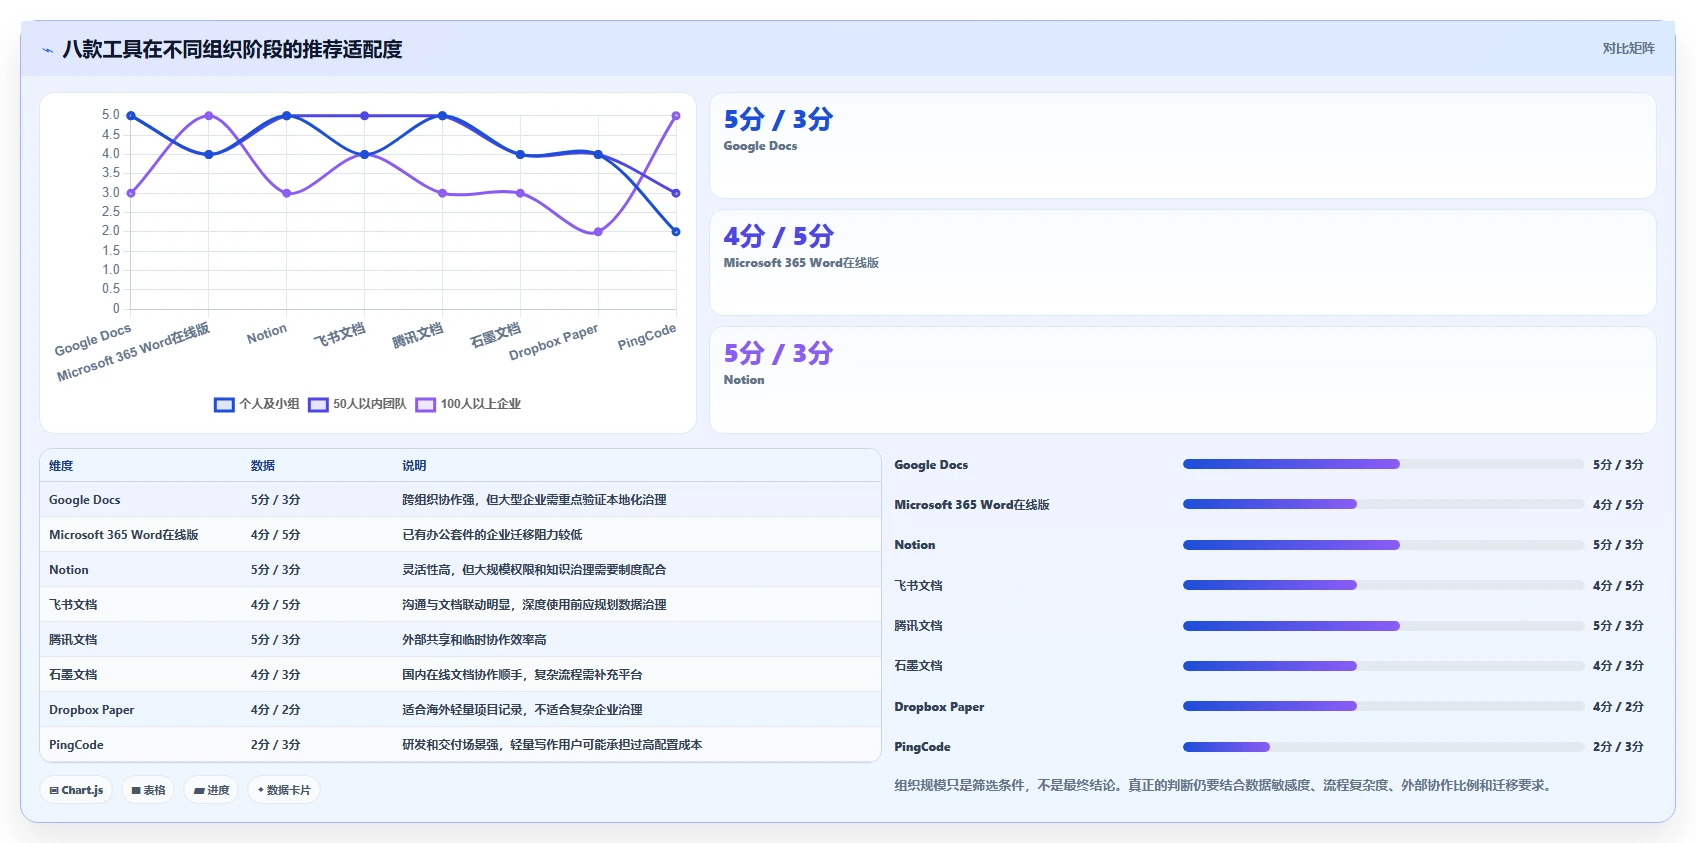Click the 4分 / 2分 value beside Dropbox Paper bar
The width and height of the screenshot is (1696, 843).
pos(1618,707)
